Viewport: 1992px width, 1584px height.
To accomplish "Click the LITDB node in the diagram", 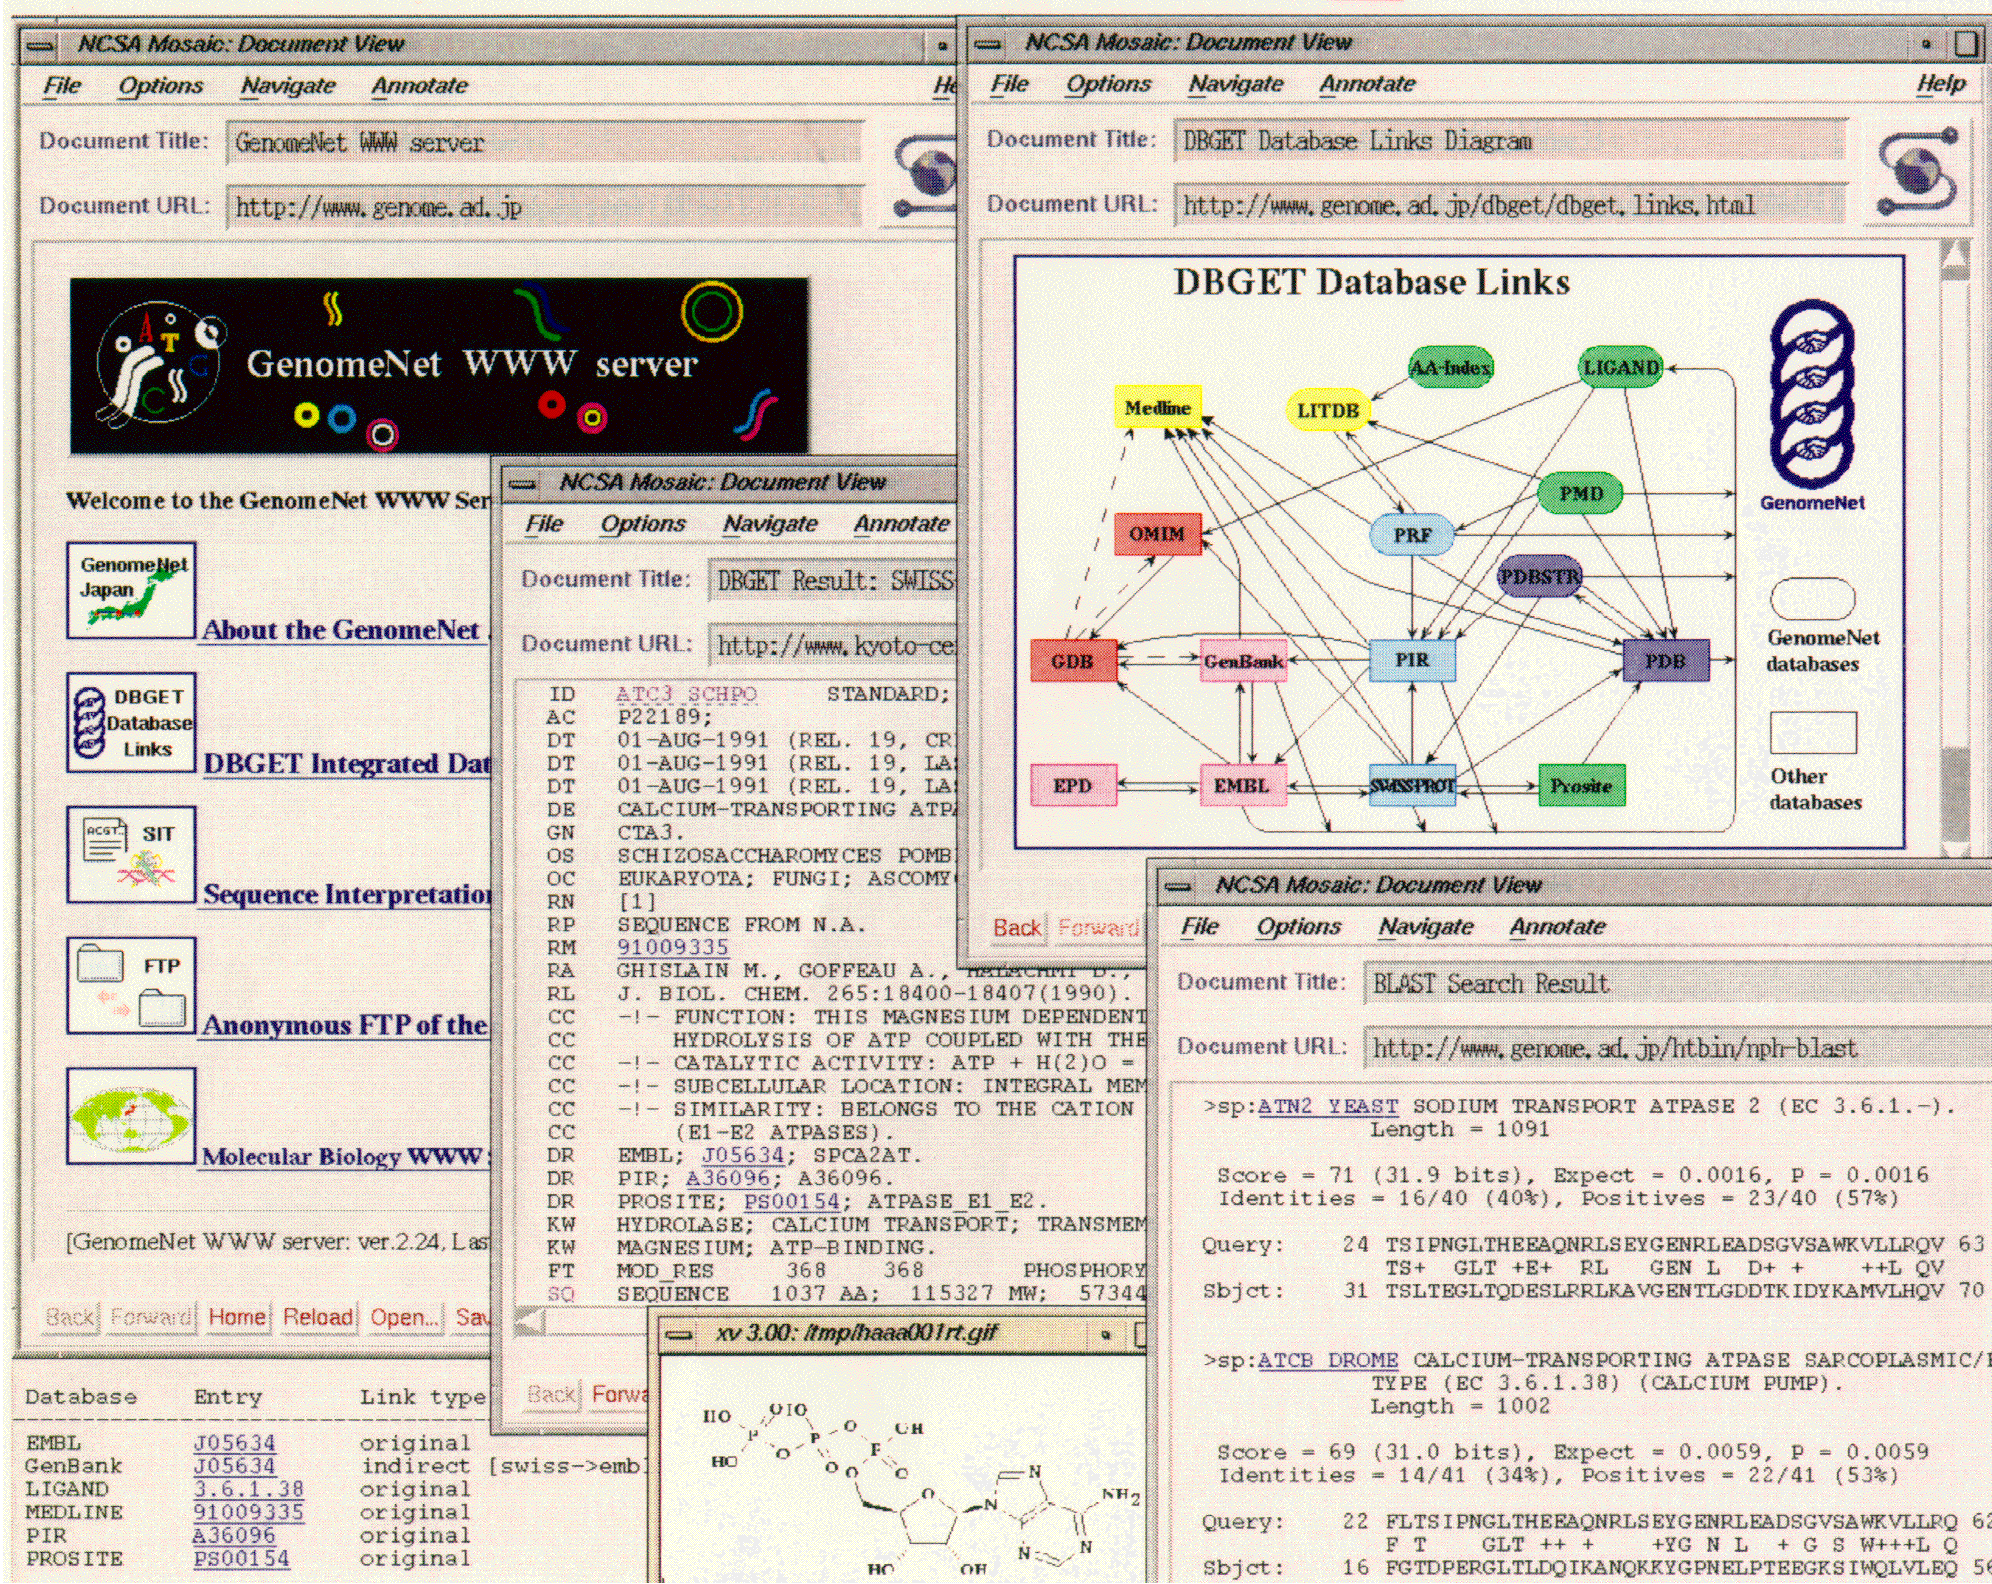I will [x=1328, y=410].
